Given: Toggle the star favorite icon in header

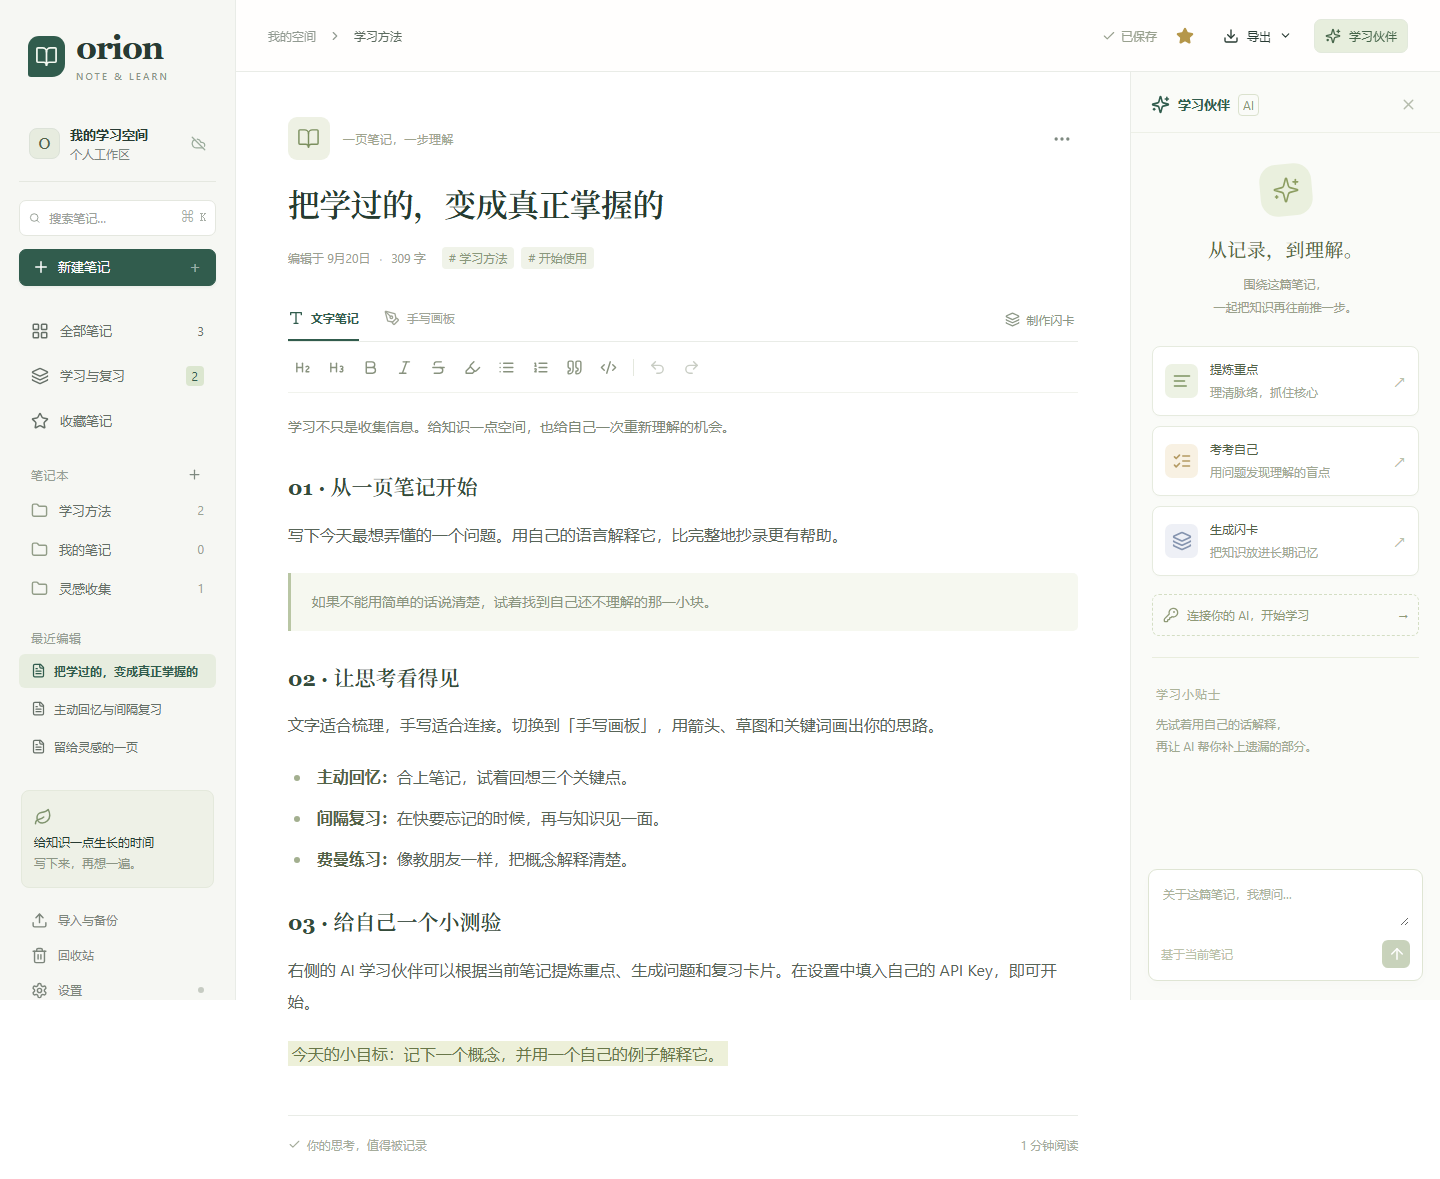Looking at the screenshot, I should [x=1185, y=36].
